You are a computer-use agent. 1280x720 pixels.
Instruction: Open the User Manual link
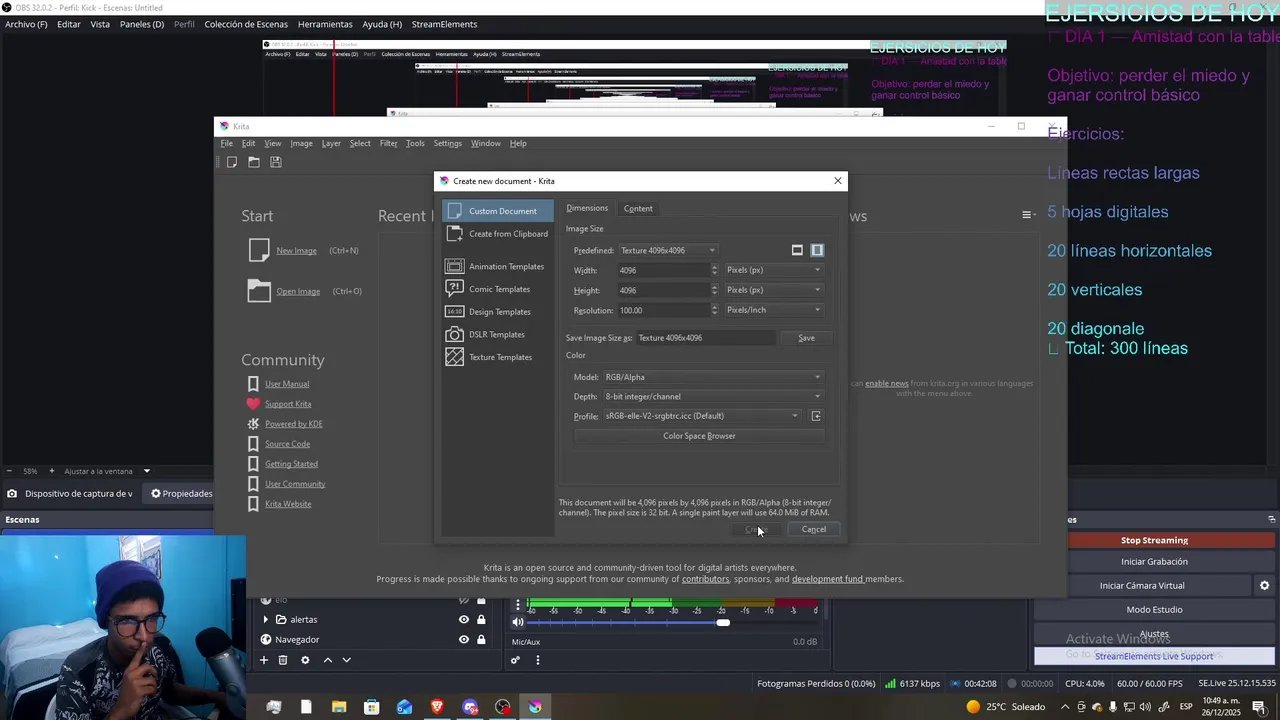tap(287, 384)
